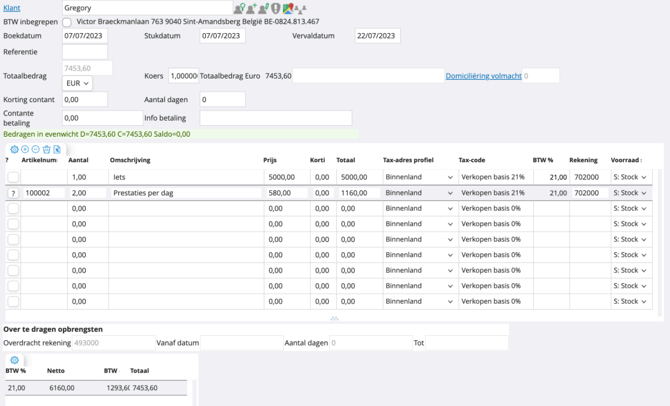Screen dimensions: 670x406
Task: Tick the checkbox on the third article row
Action: click(x=13, y=209)
